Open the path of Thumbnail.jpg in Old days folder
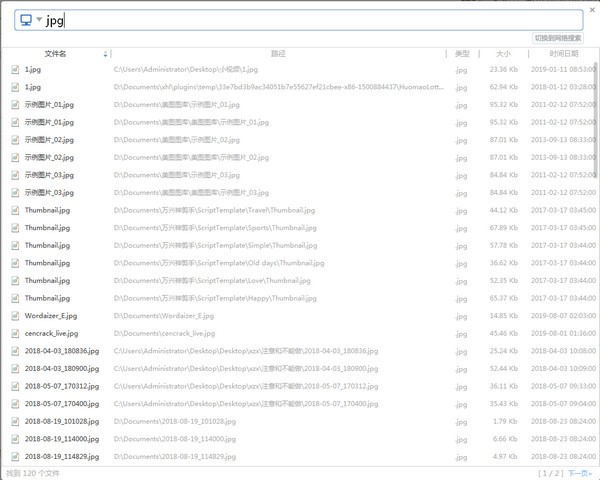 pyautogui.click(x=220, y=263)
